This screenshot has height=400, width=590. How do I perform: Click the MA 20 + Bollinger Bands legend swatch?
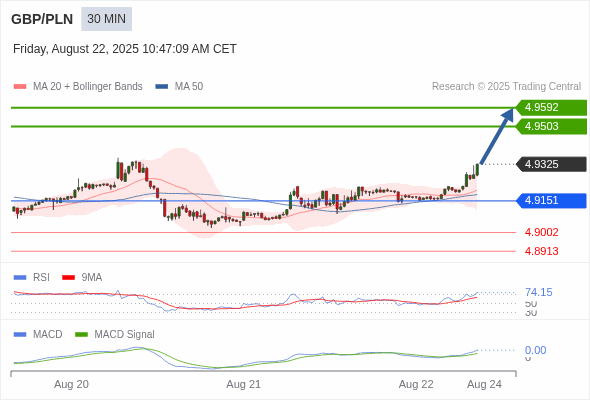[20, 87]
